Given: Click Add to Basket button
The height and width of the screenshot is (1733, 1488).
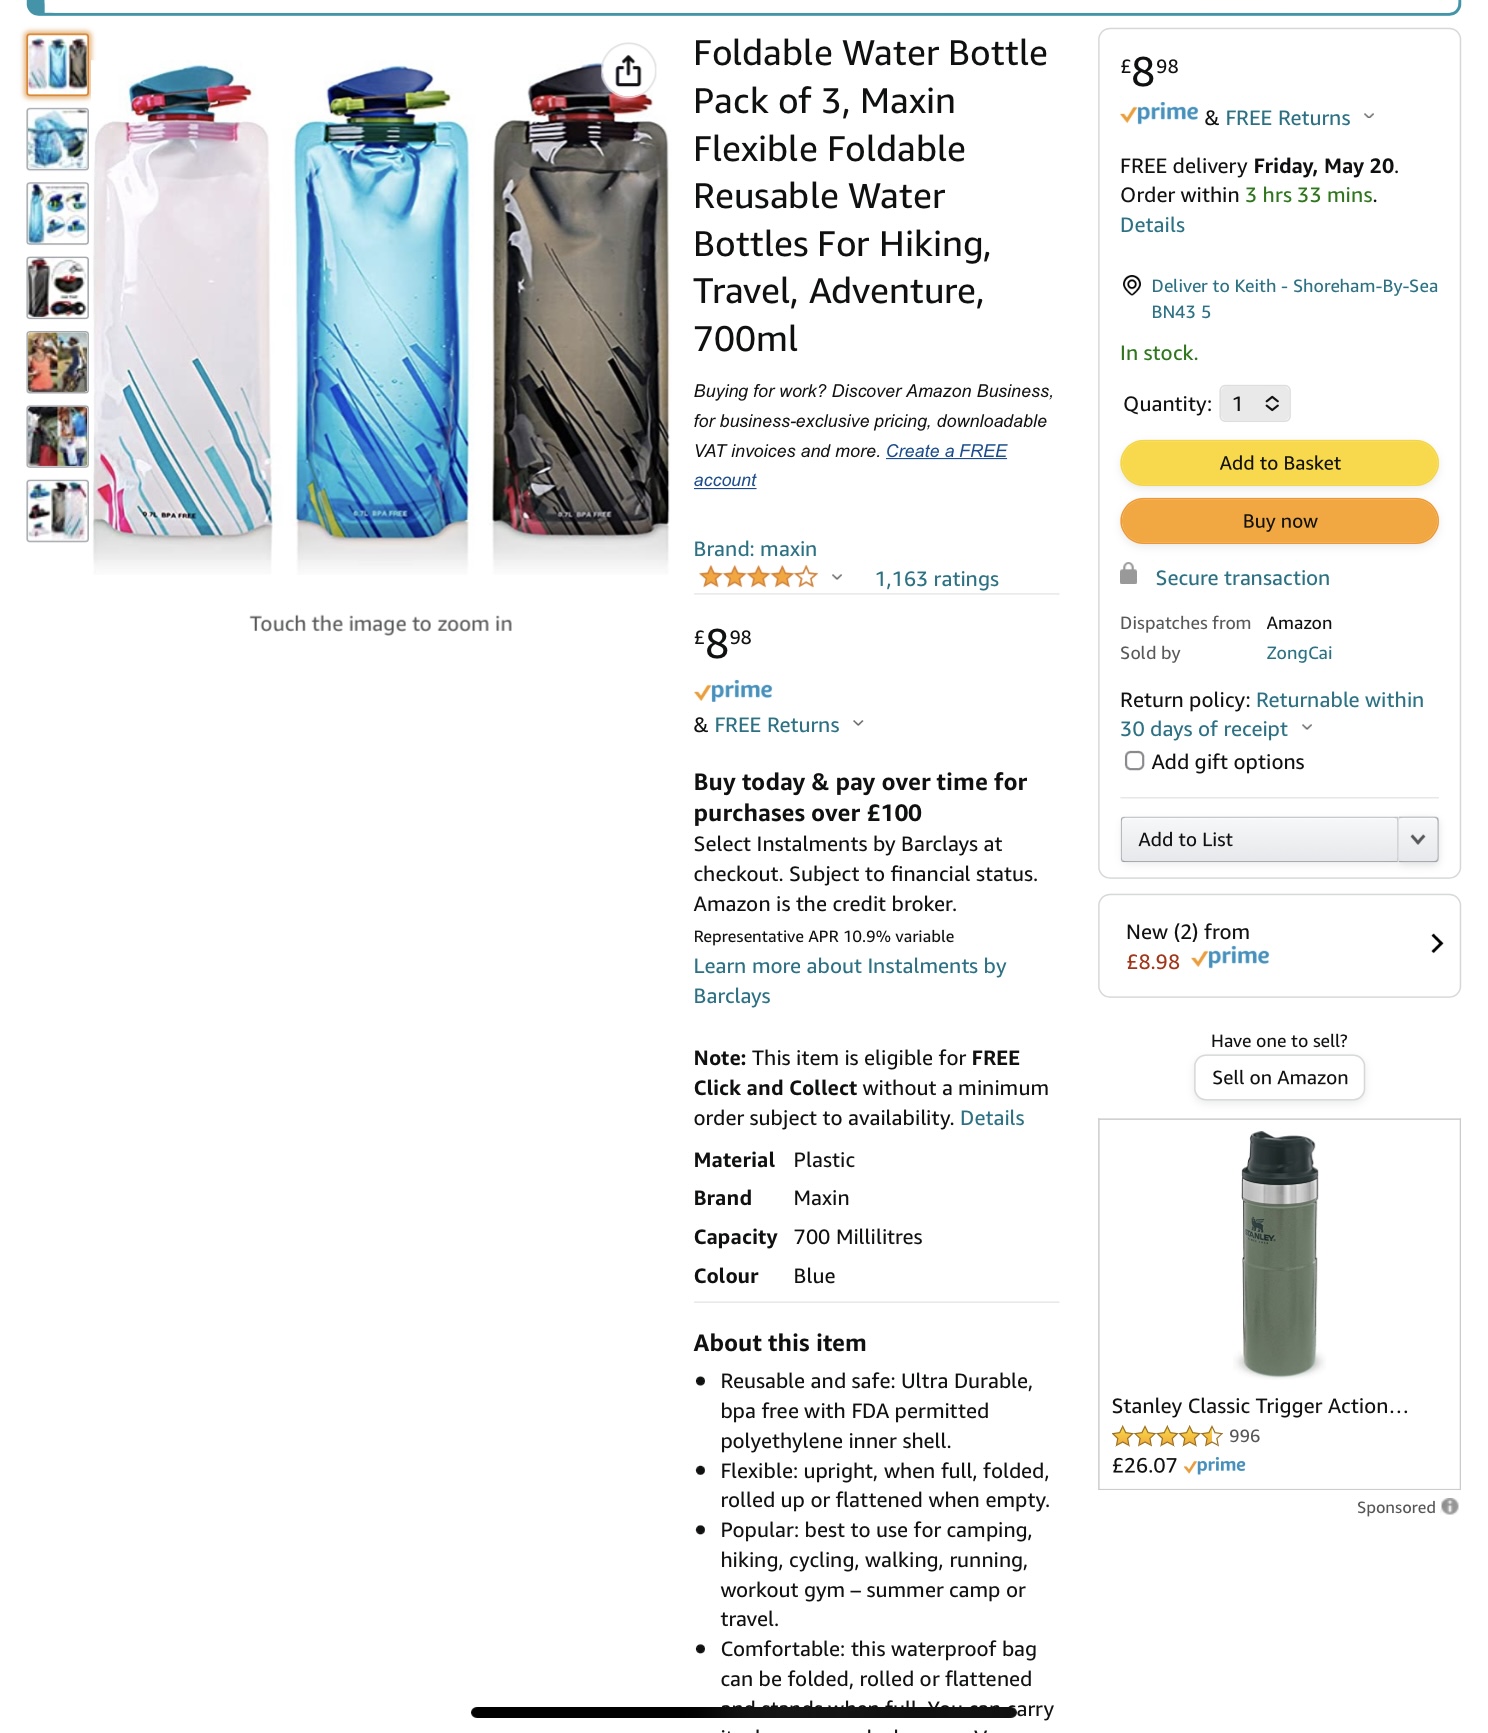Looking at the screenshot, I should pyautogui.click(x=1279, y=463).
